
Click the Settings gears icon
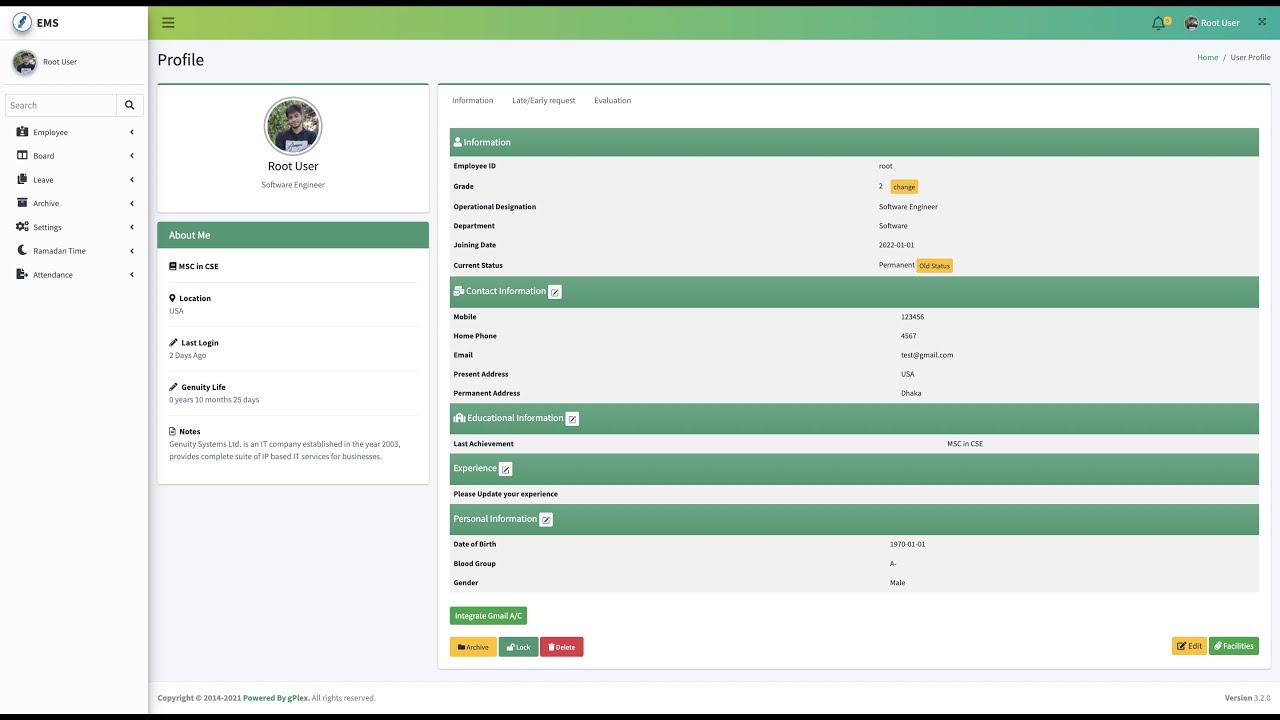[22, 227]
